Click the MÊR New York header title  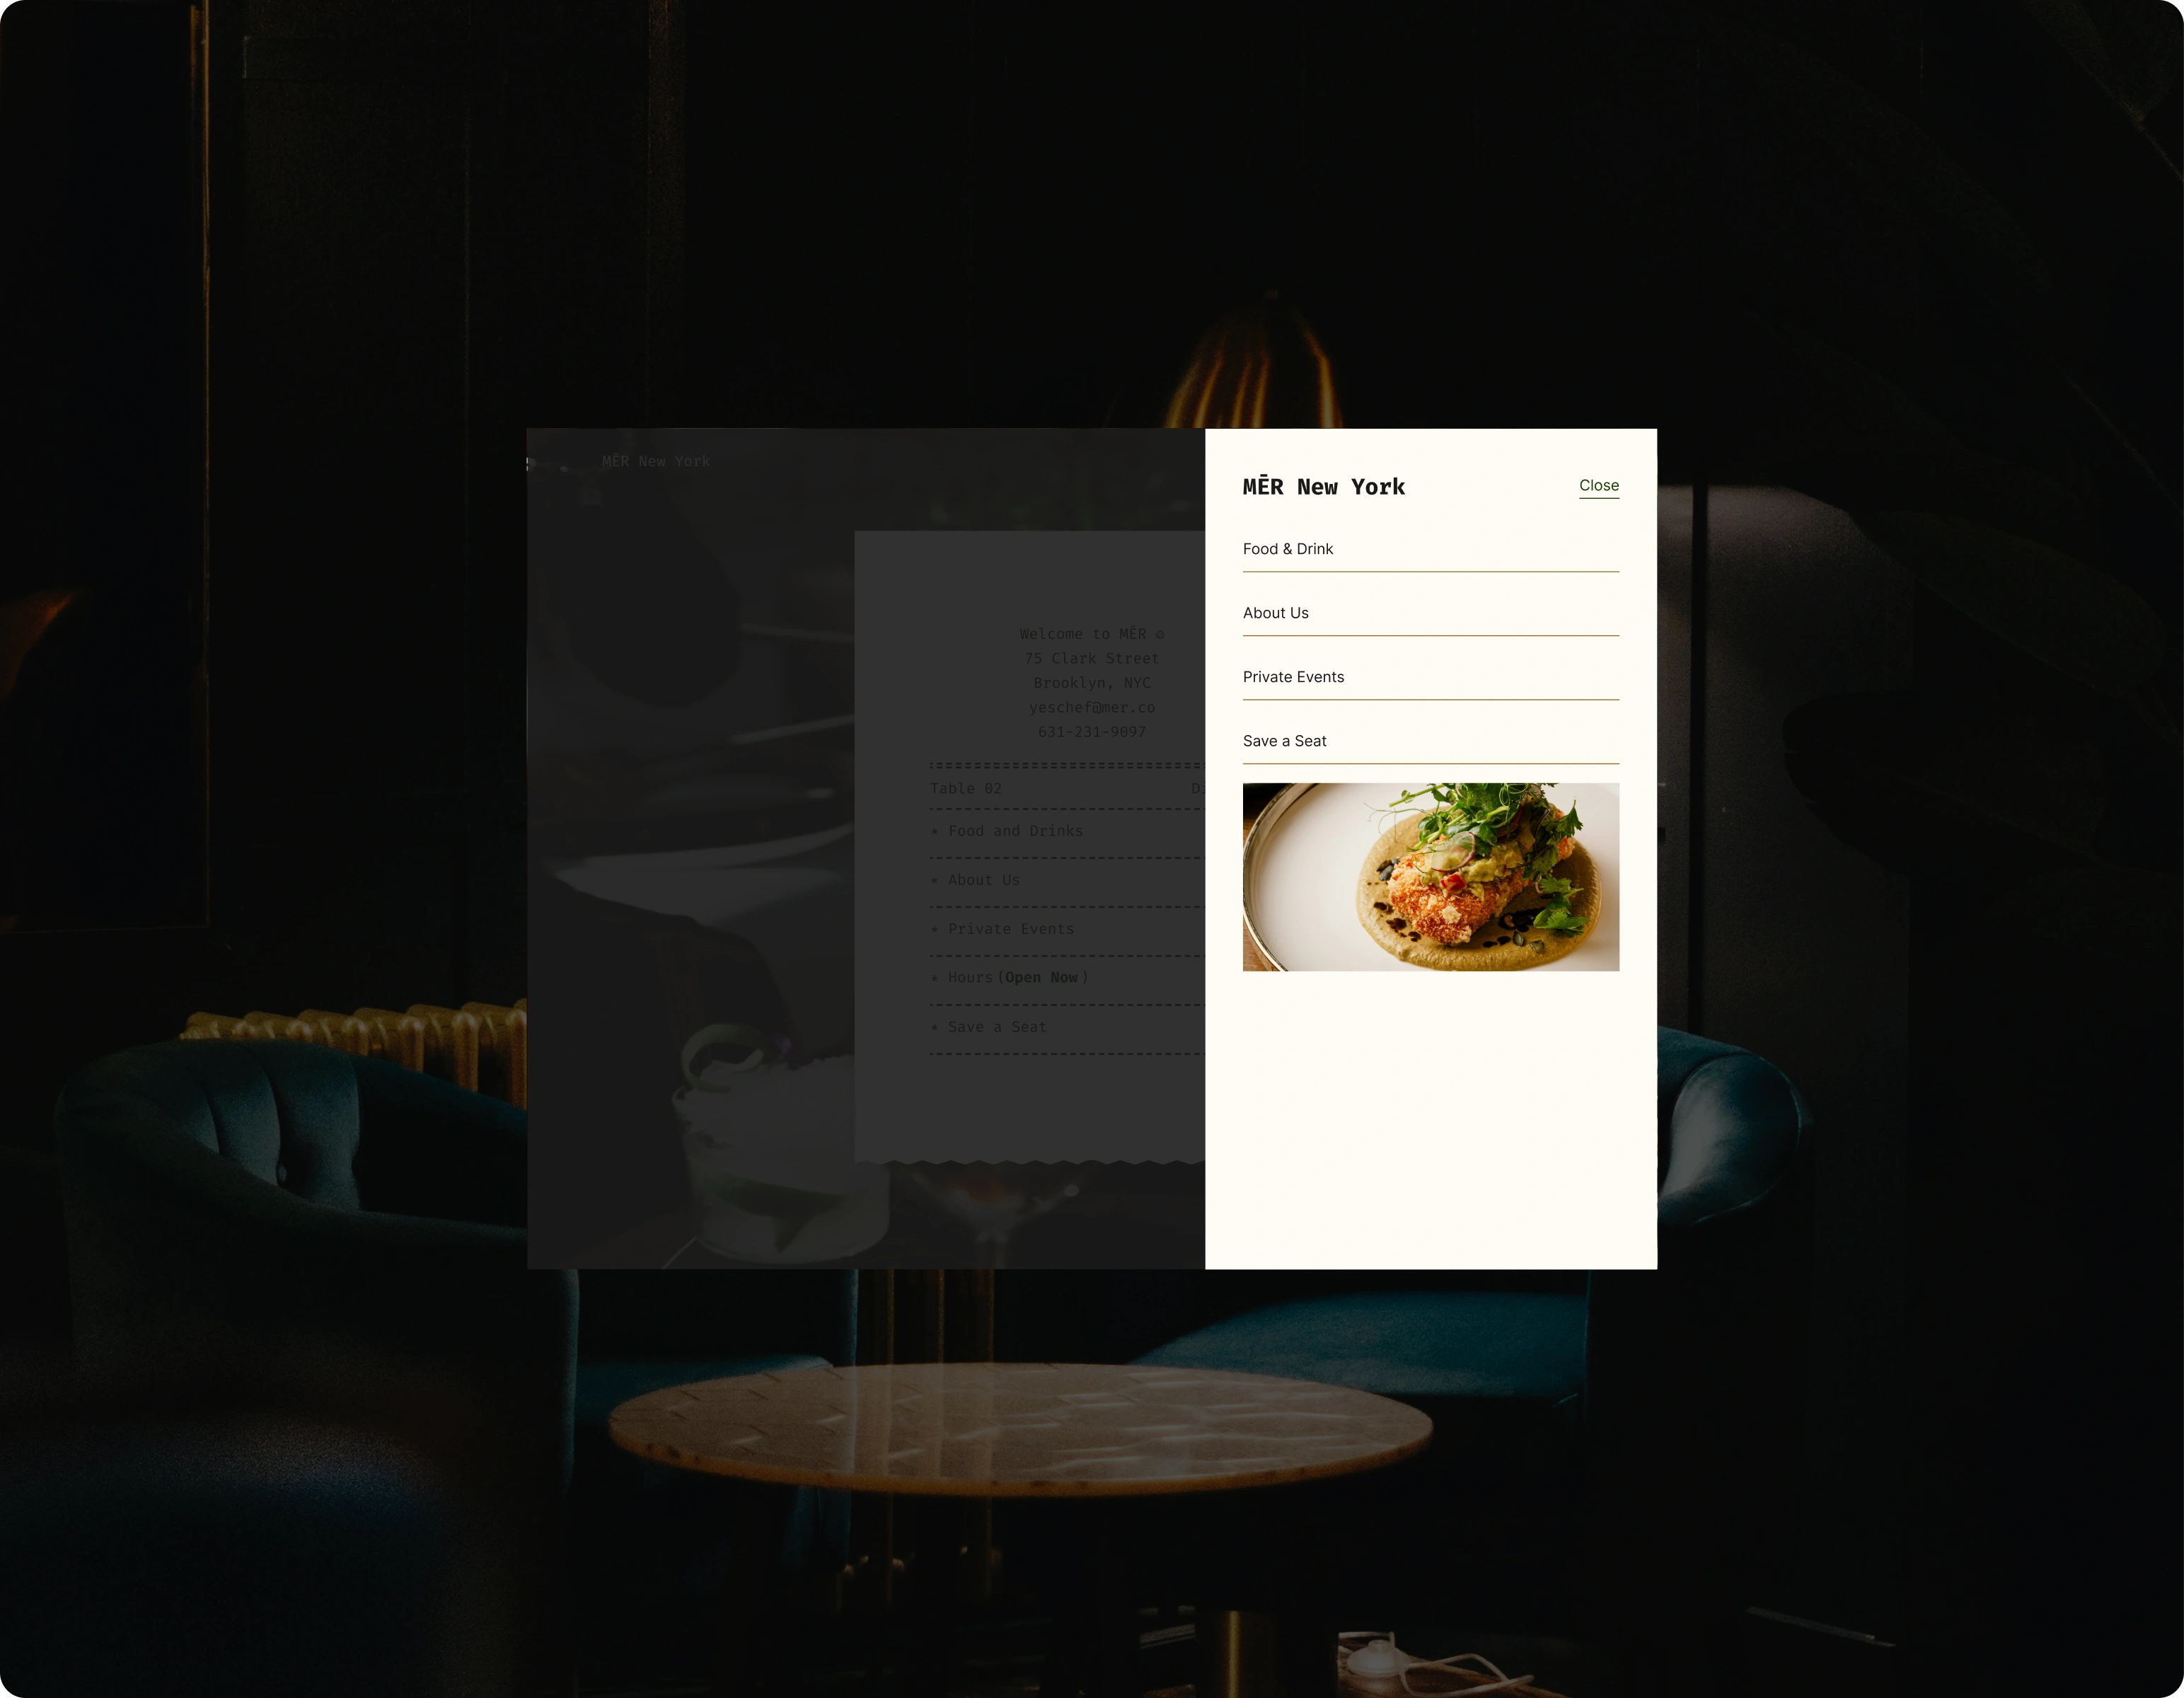click(1324, 485)
